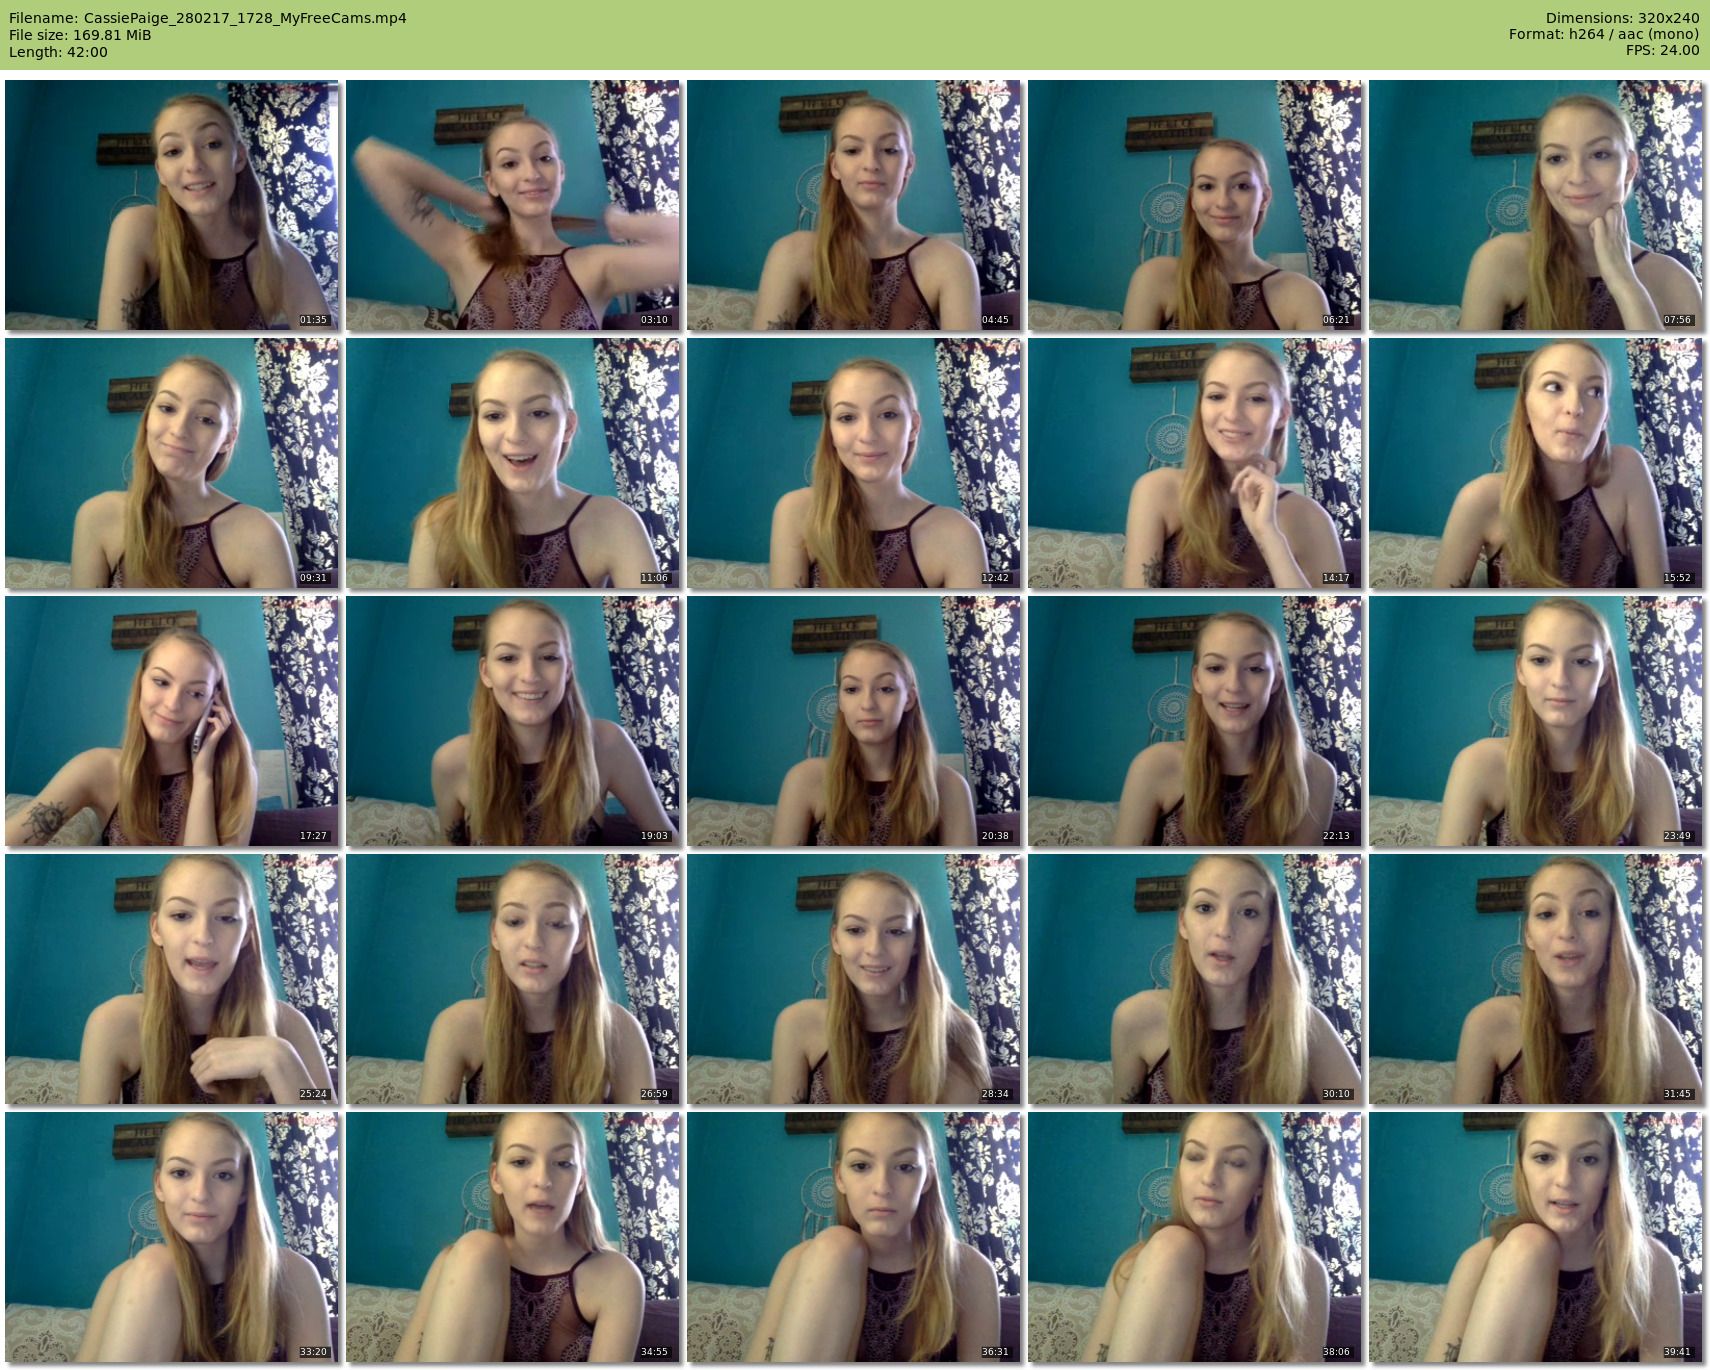Screen dimensions: 1710x1370
Task: Click the frame timestamped 14:17
Action: pos(1194,463)
